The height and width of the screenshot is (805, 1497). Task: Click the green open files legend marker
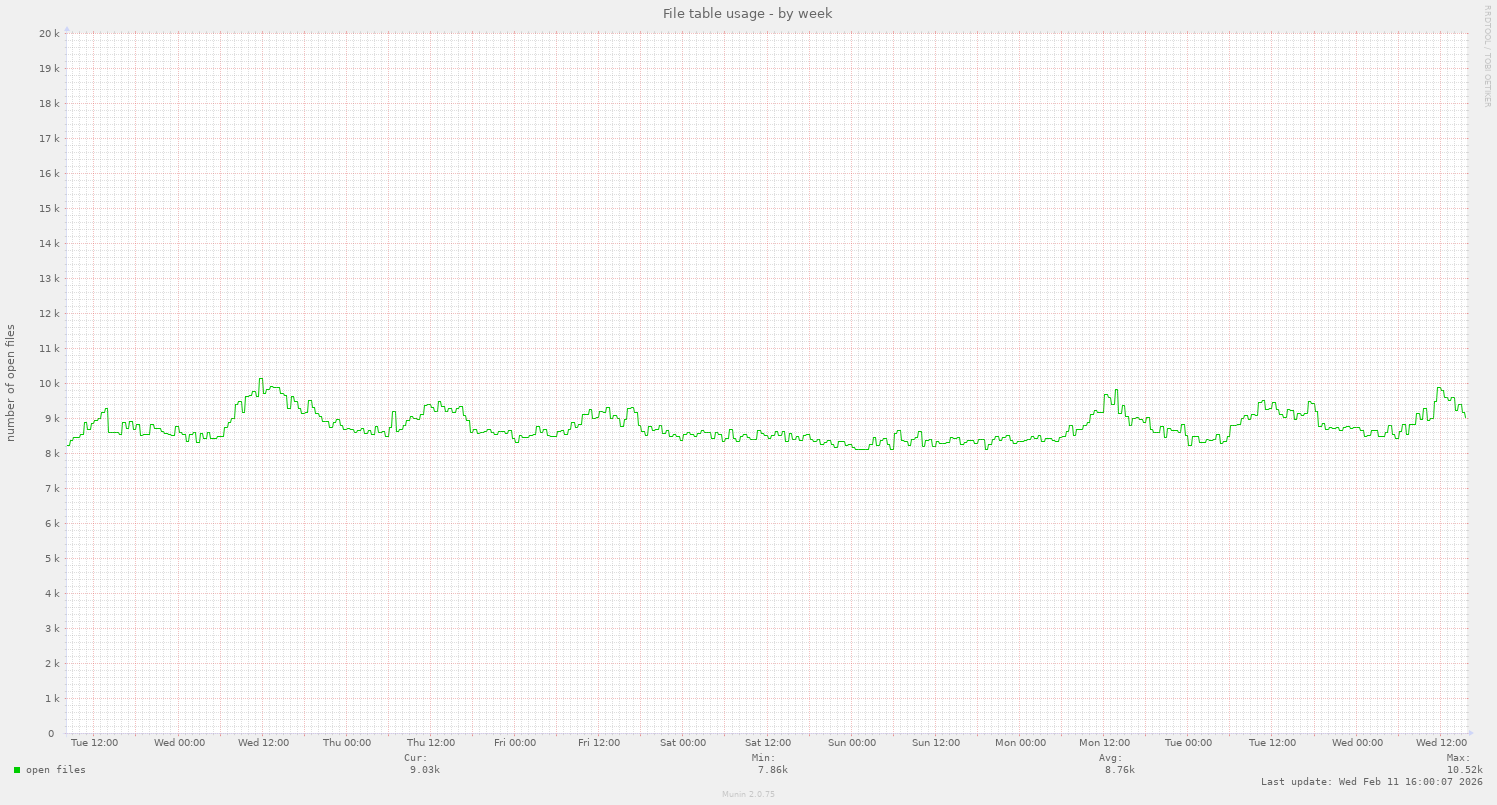(x=15, y=770)
